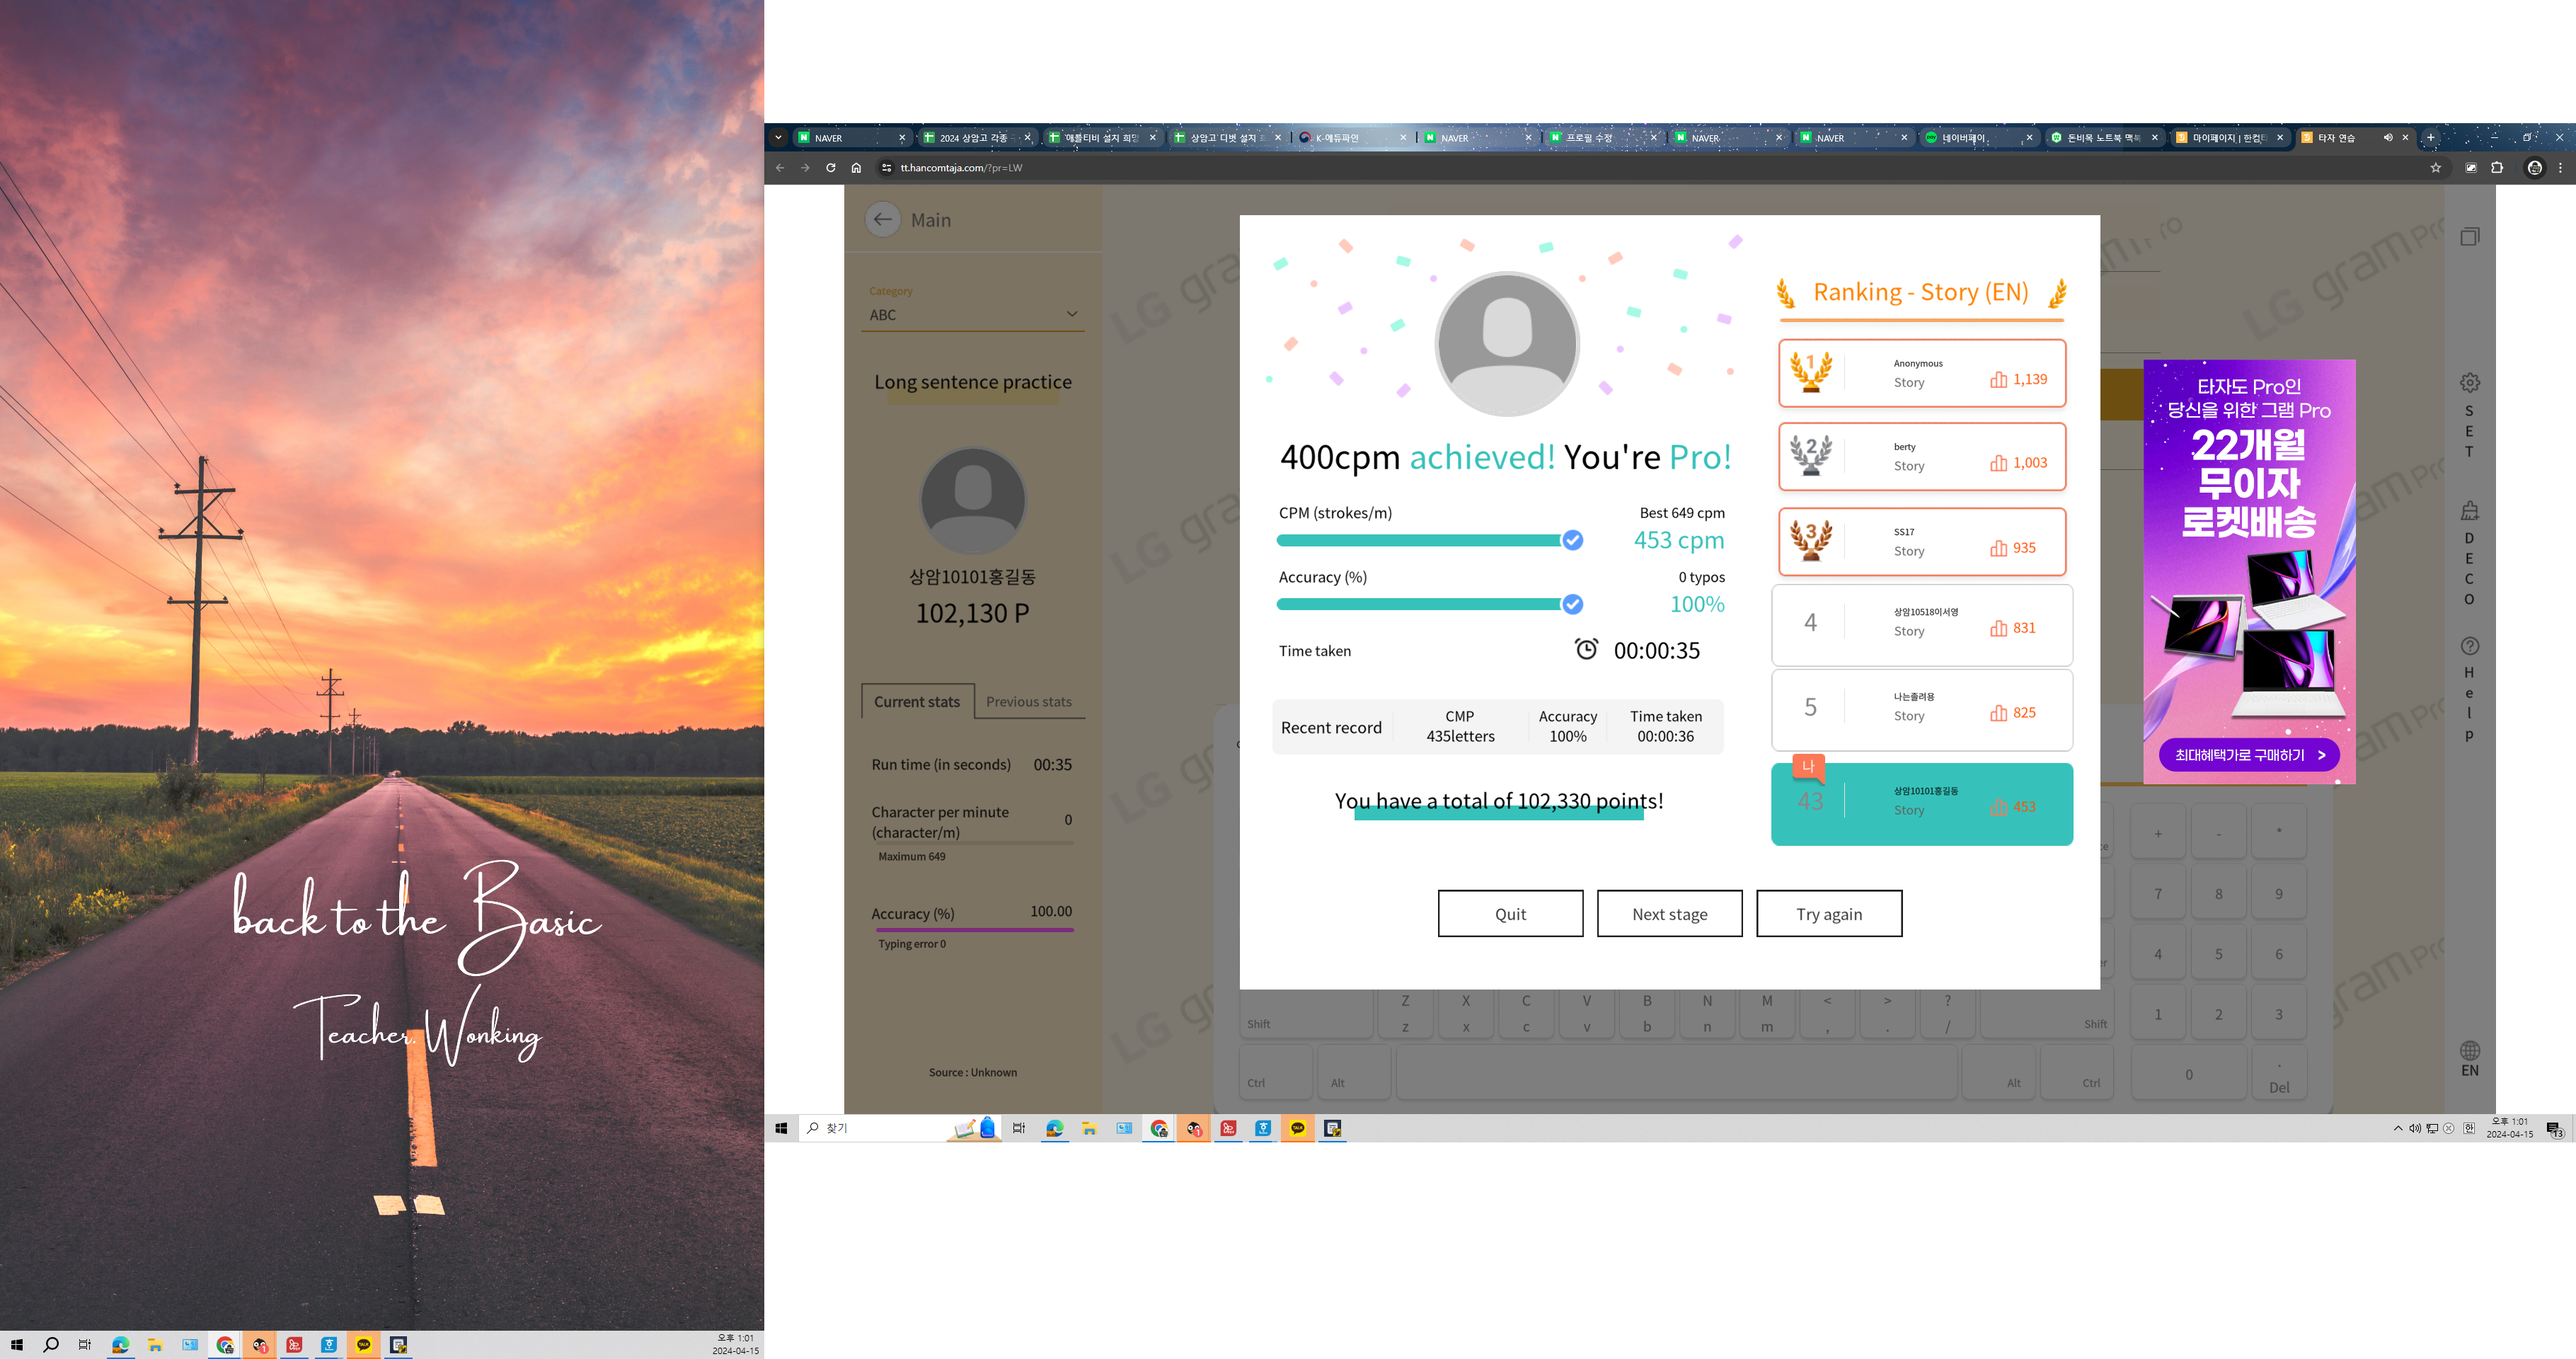Click the Accuracy bar checkmark indicator

coord(1572,604)
